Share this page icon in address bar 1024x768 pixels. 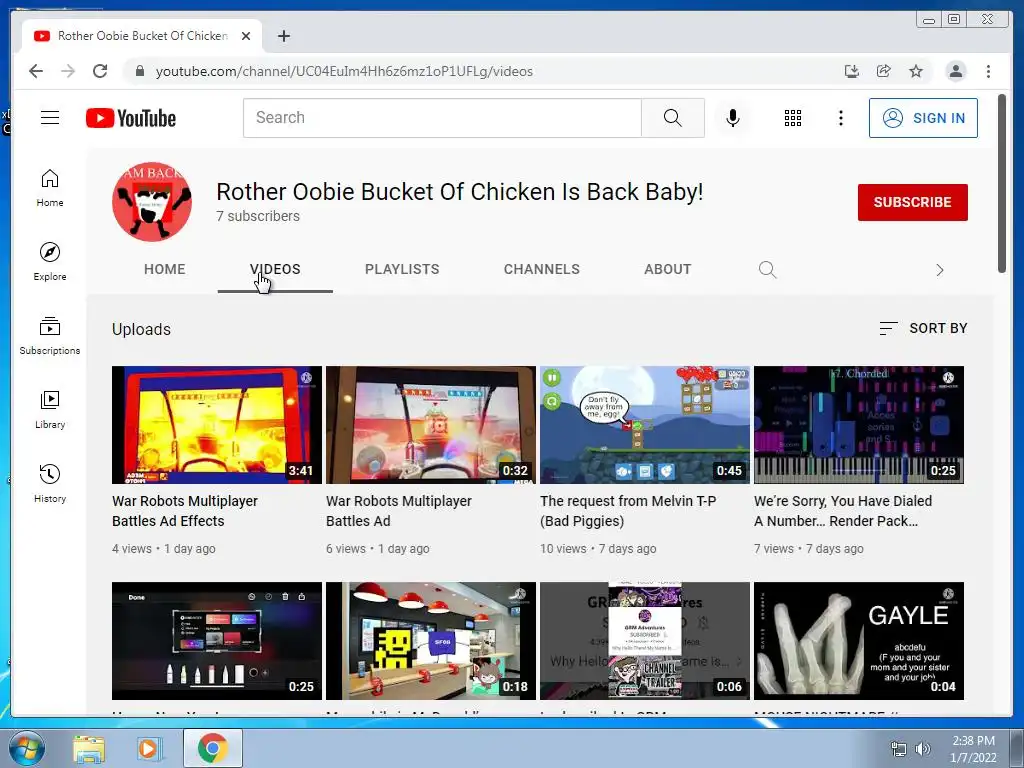[x=884, y=71]
